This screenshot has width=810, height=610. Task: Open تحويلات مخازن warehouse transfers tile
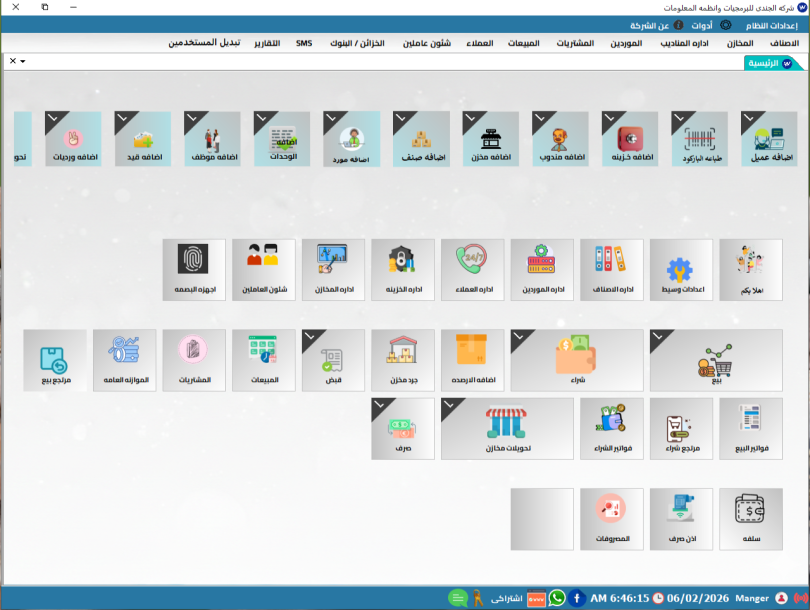tap(507, 428)
